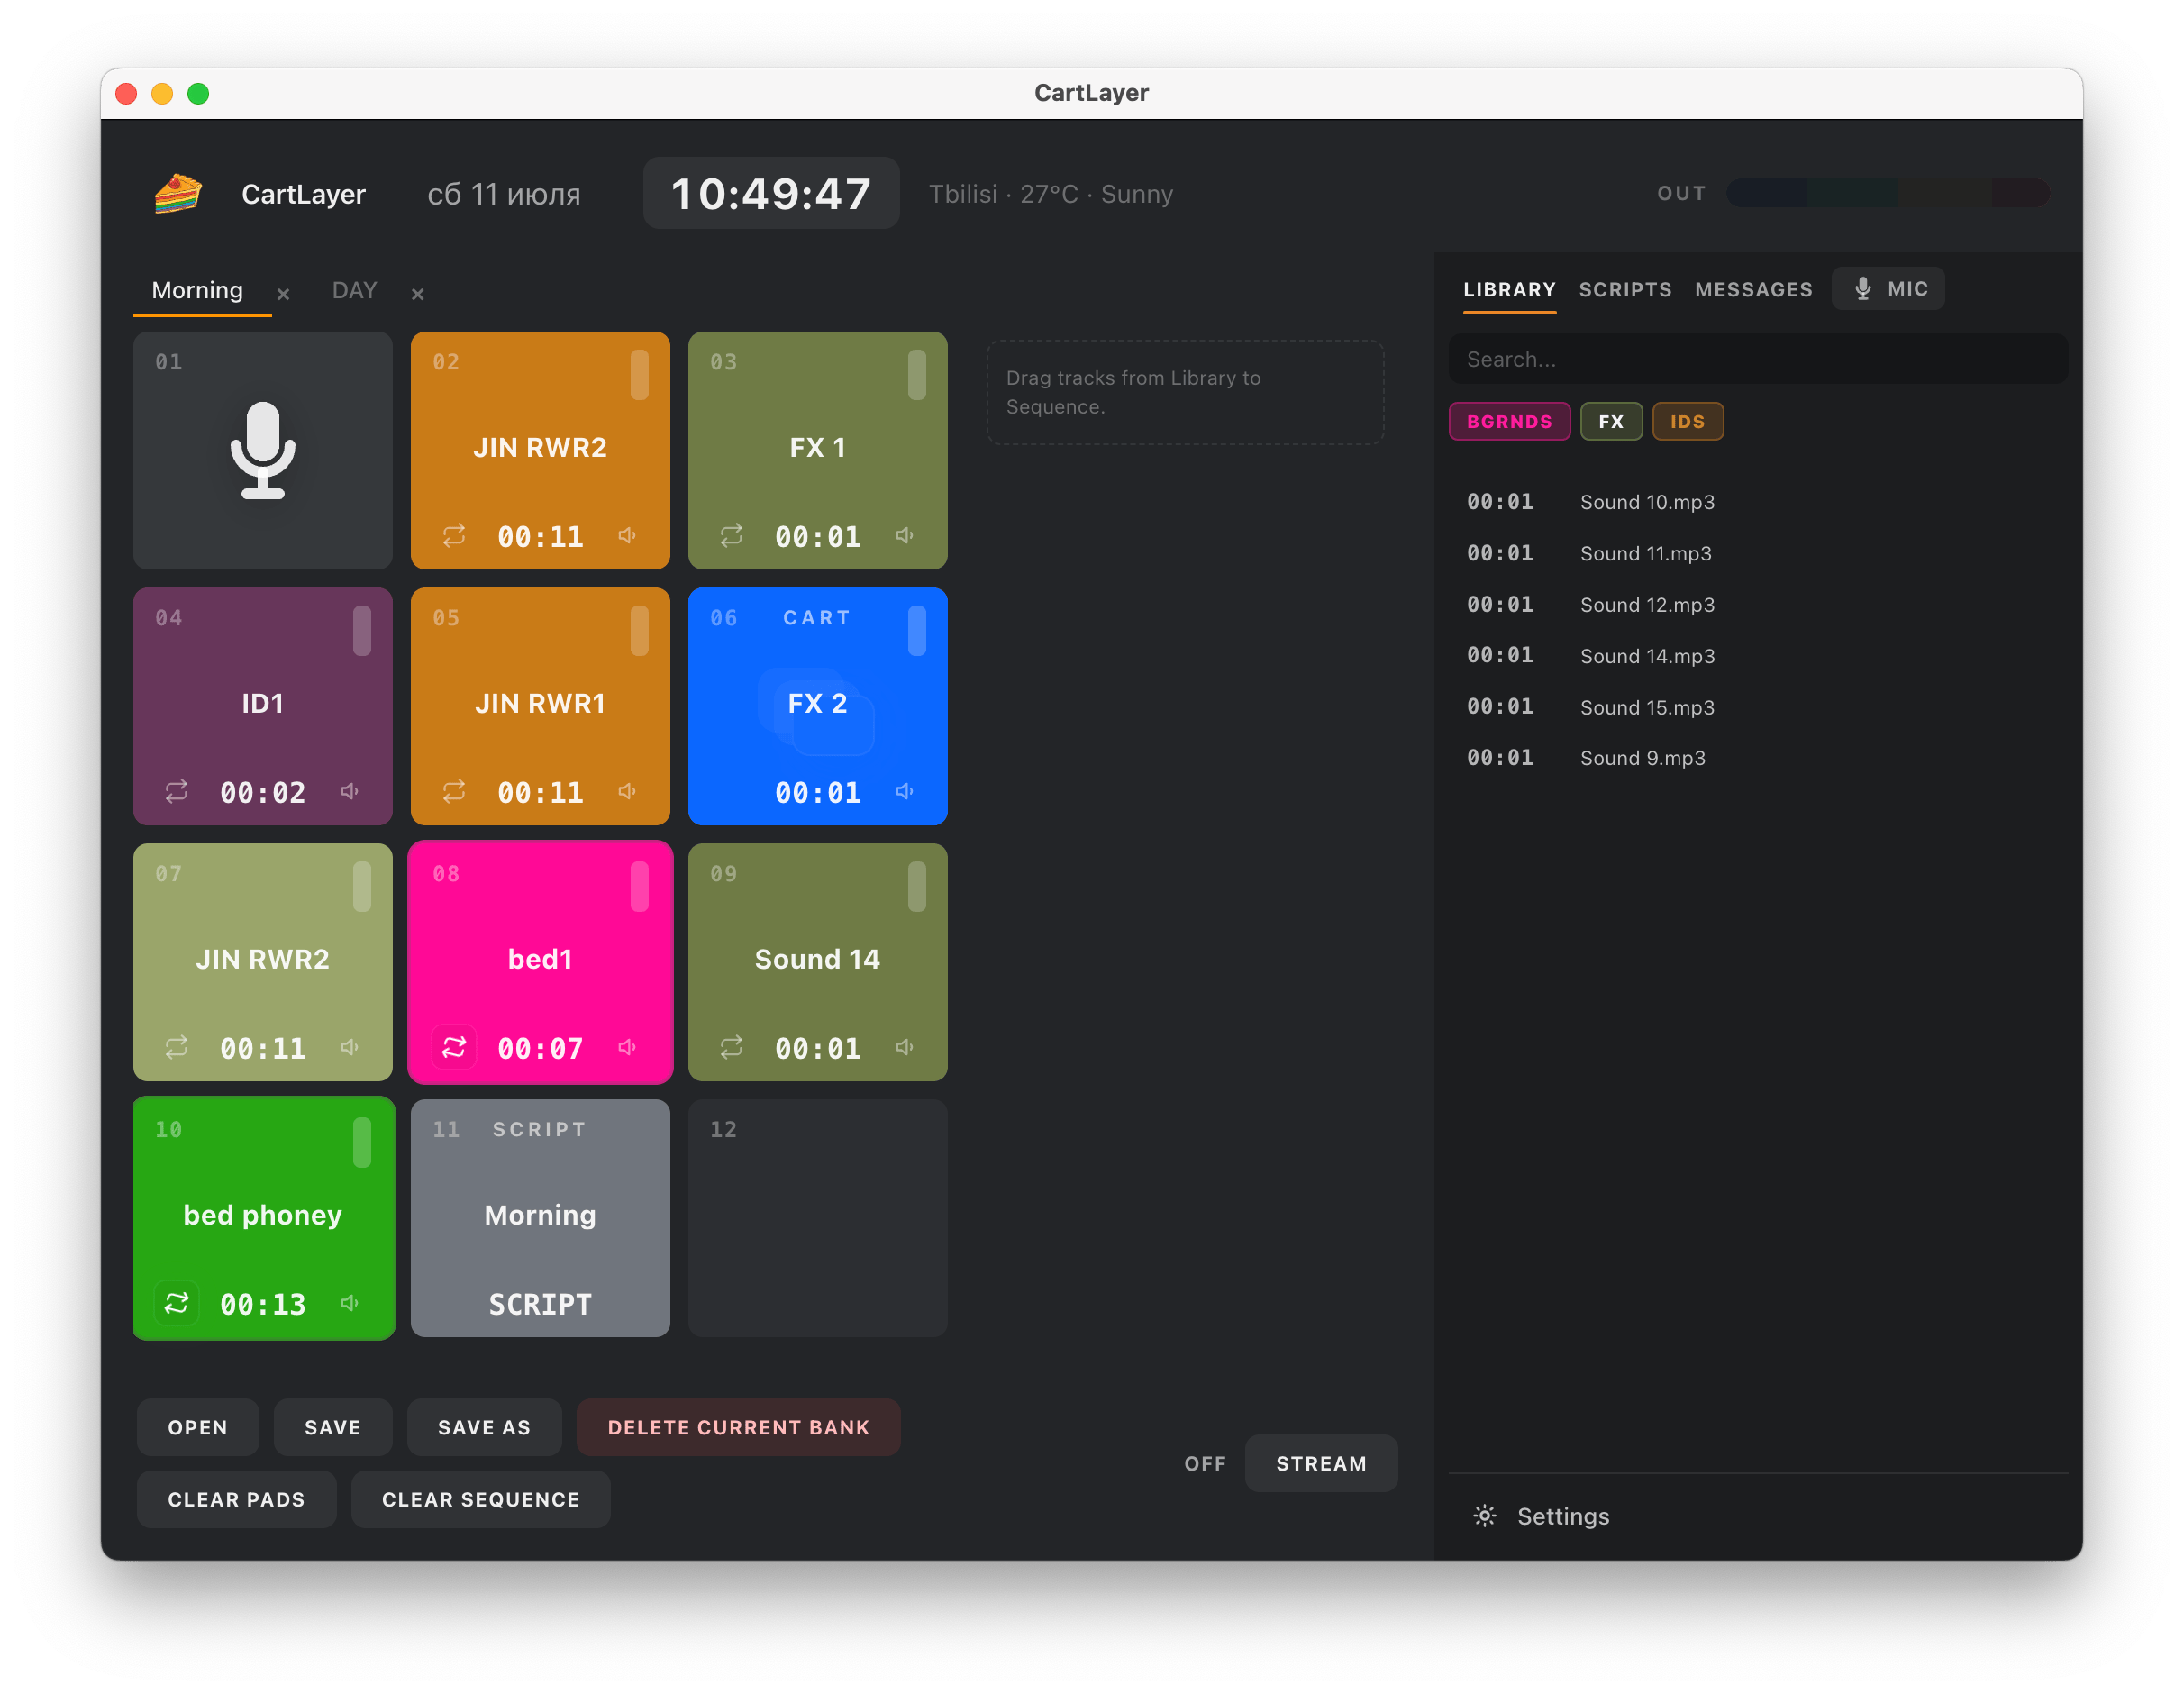
Task: Close the Morning bank tab
Action: click(x=283, y=294)
